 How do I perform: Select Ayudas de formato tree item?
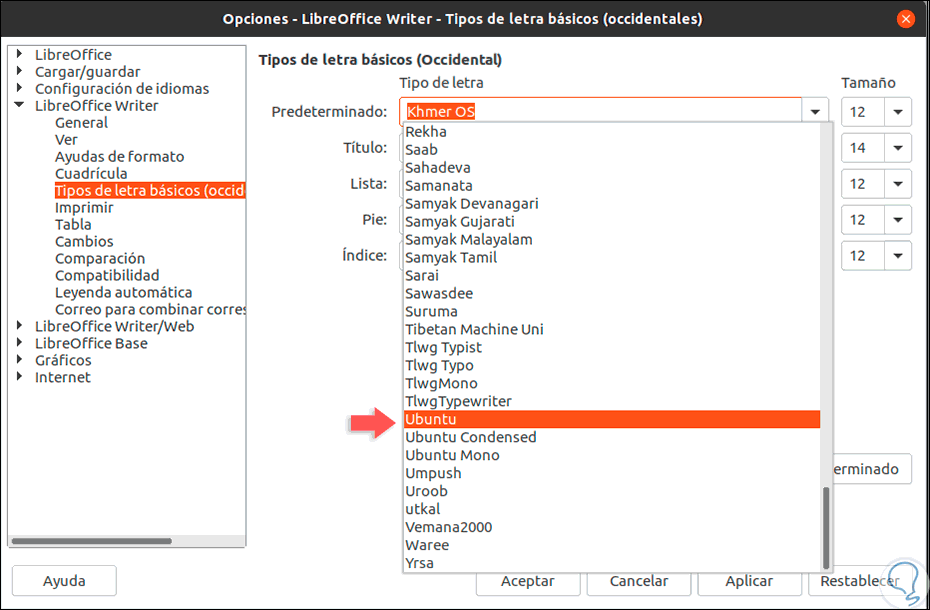119,157
